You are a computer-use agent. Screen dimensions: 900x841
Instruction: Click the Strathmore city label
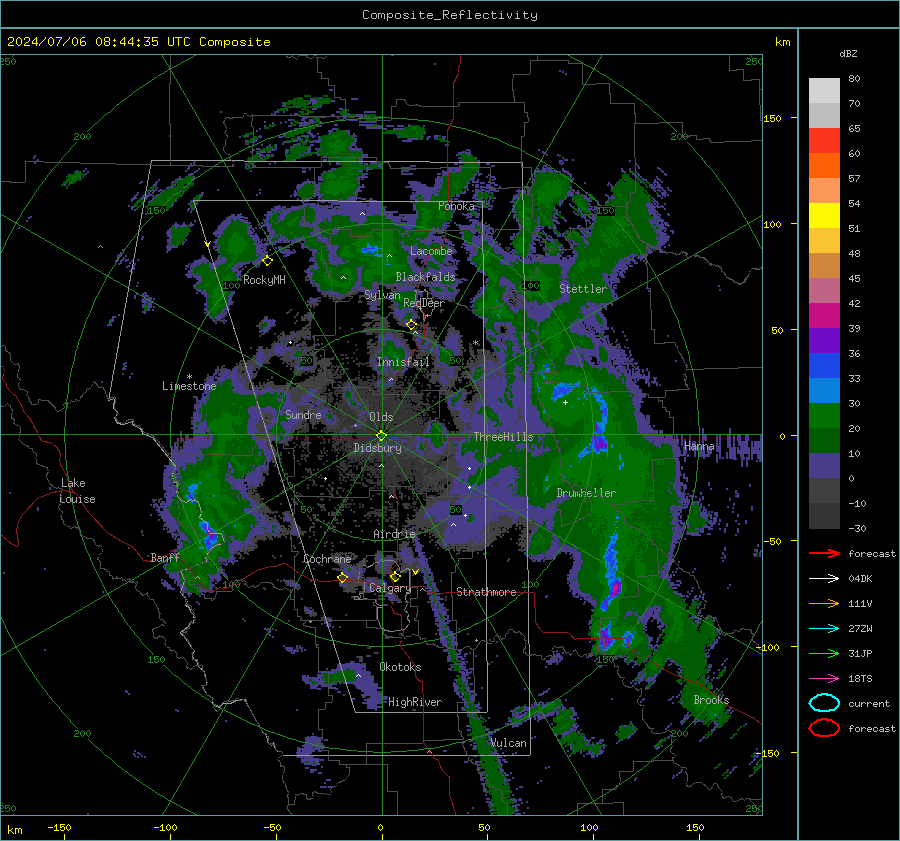tap(486, 592)
